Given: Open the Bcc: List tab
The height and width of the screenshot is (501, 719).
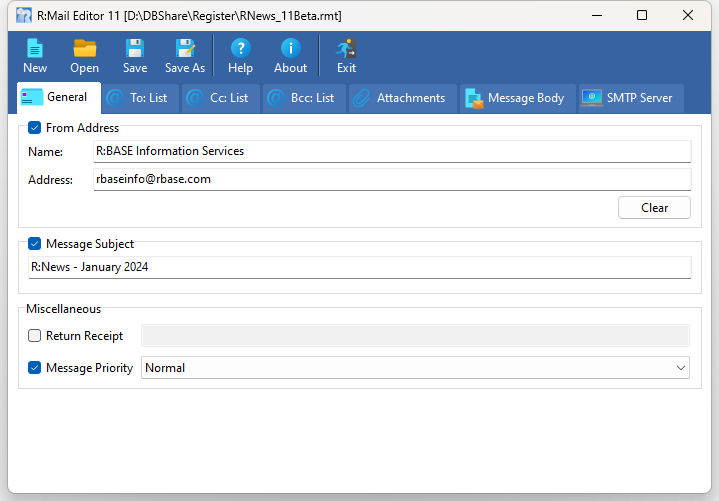Looking at the screenshot, I should tap(304, 98).
